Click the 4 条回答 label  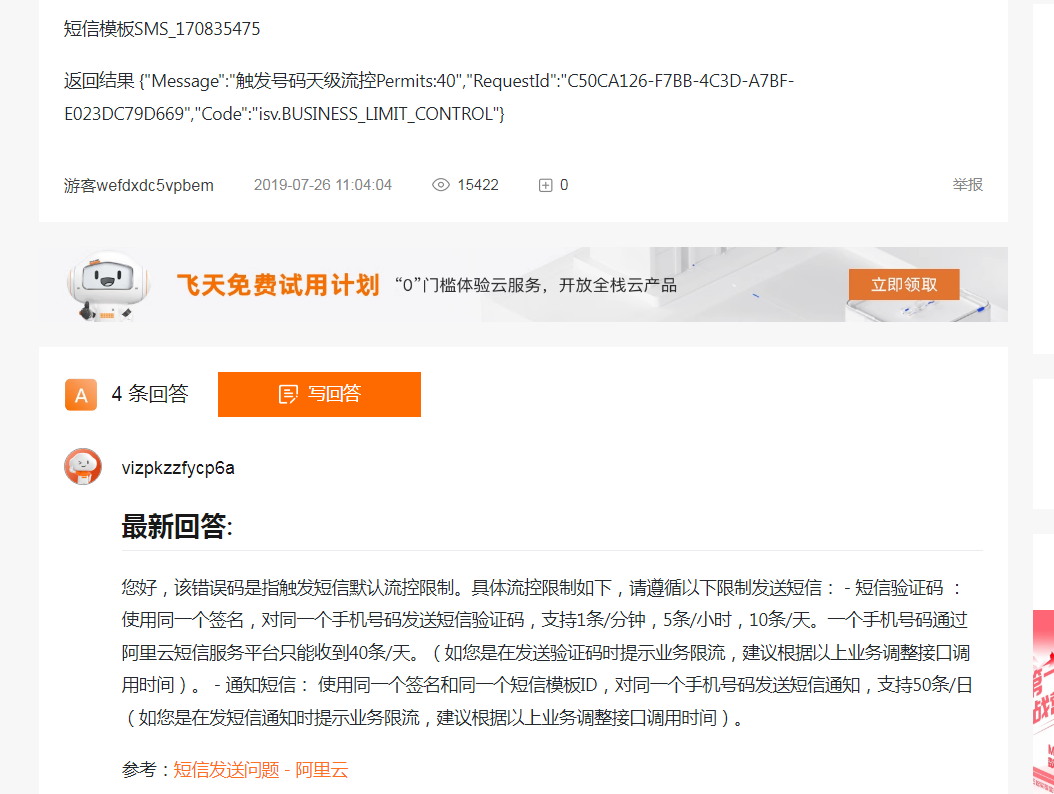(150, 394)
